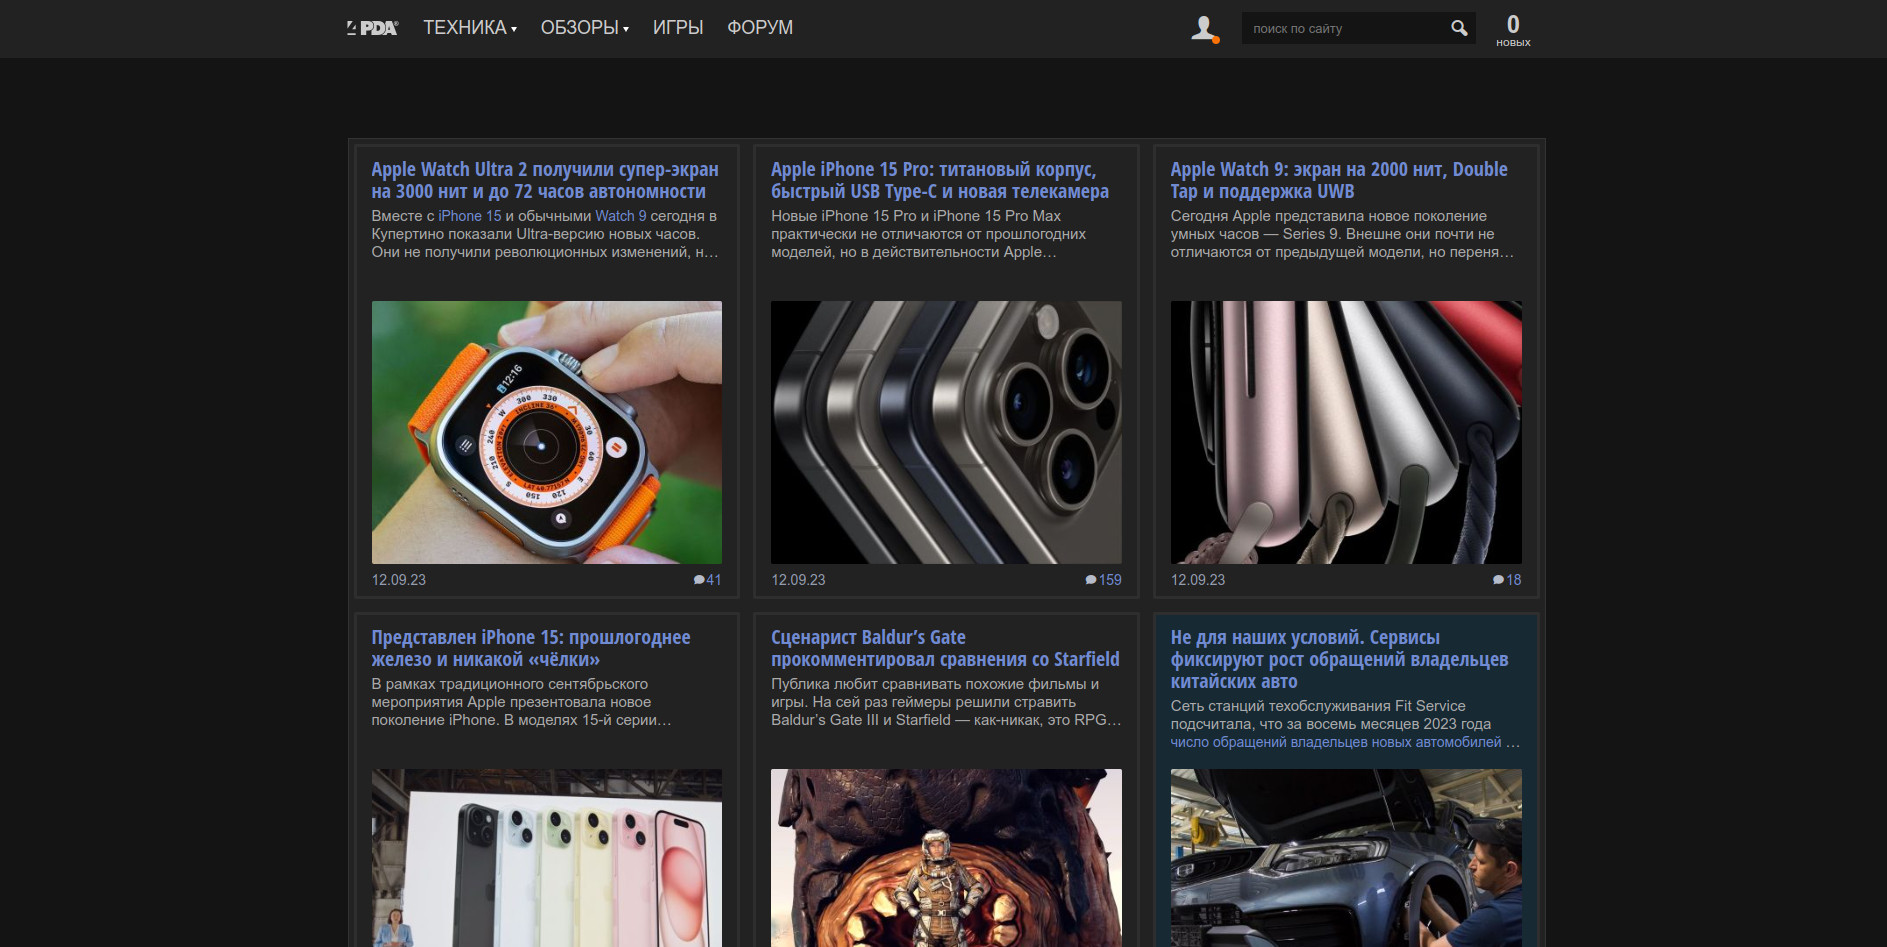Follow the iPhone 15 inline link

coord(470,216)
